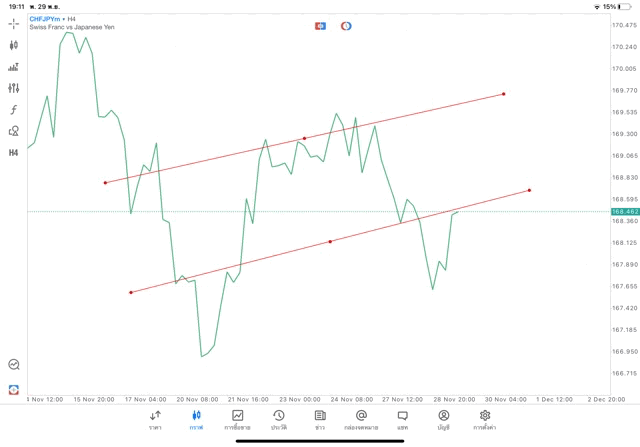Open the chart settings sliders icon
The height and width of the screenshot is (447, 640).
click(x=14, y=88)
